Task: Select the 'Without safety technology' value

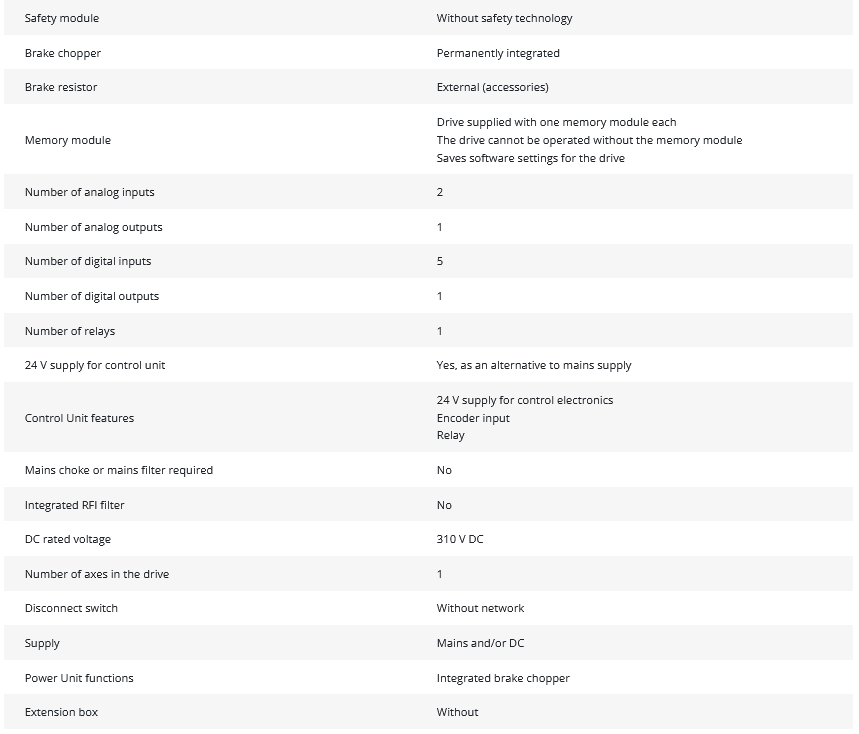Action: click(504, 18)
